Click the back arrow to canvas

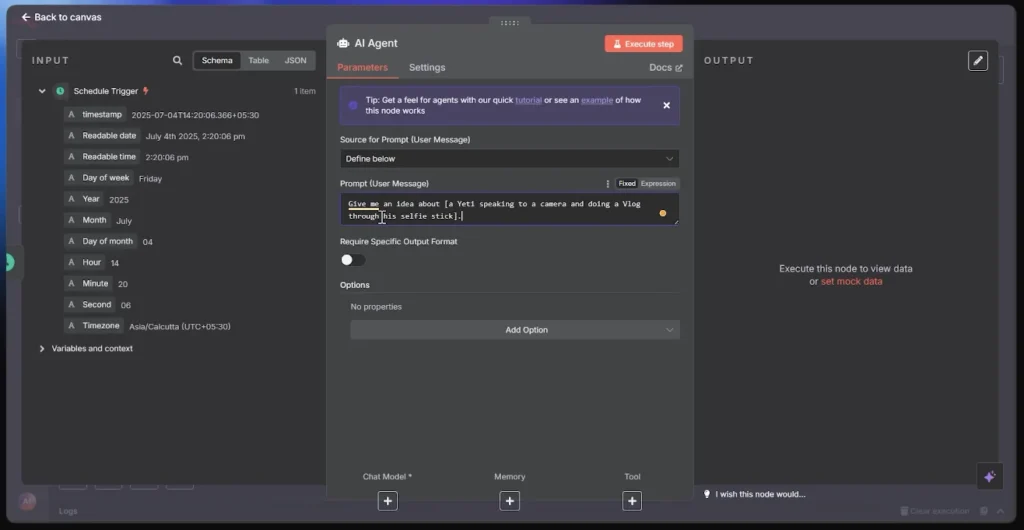(x=26, y=17)
